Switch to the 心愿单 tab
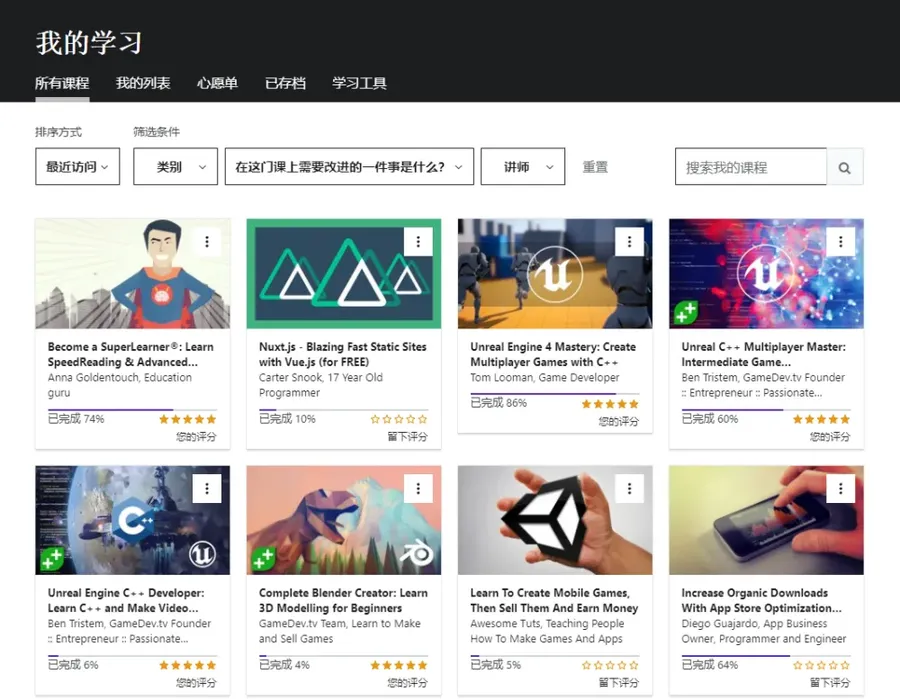Screen dimensions: 900x699 click(x=217, y=83)
